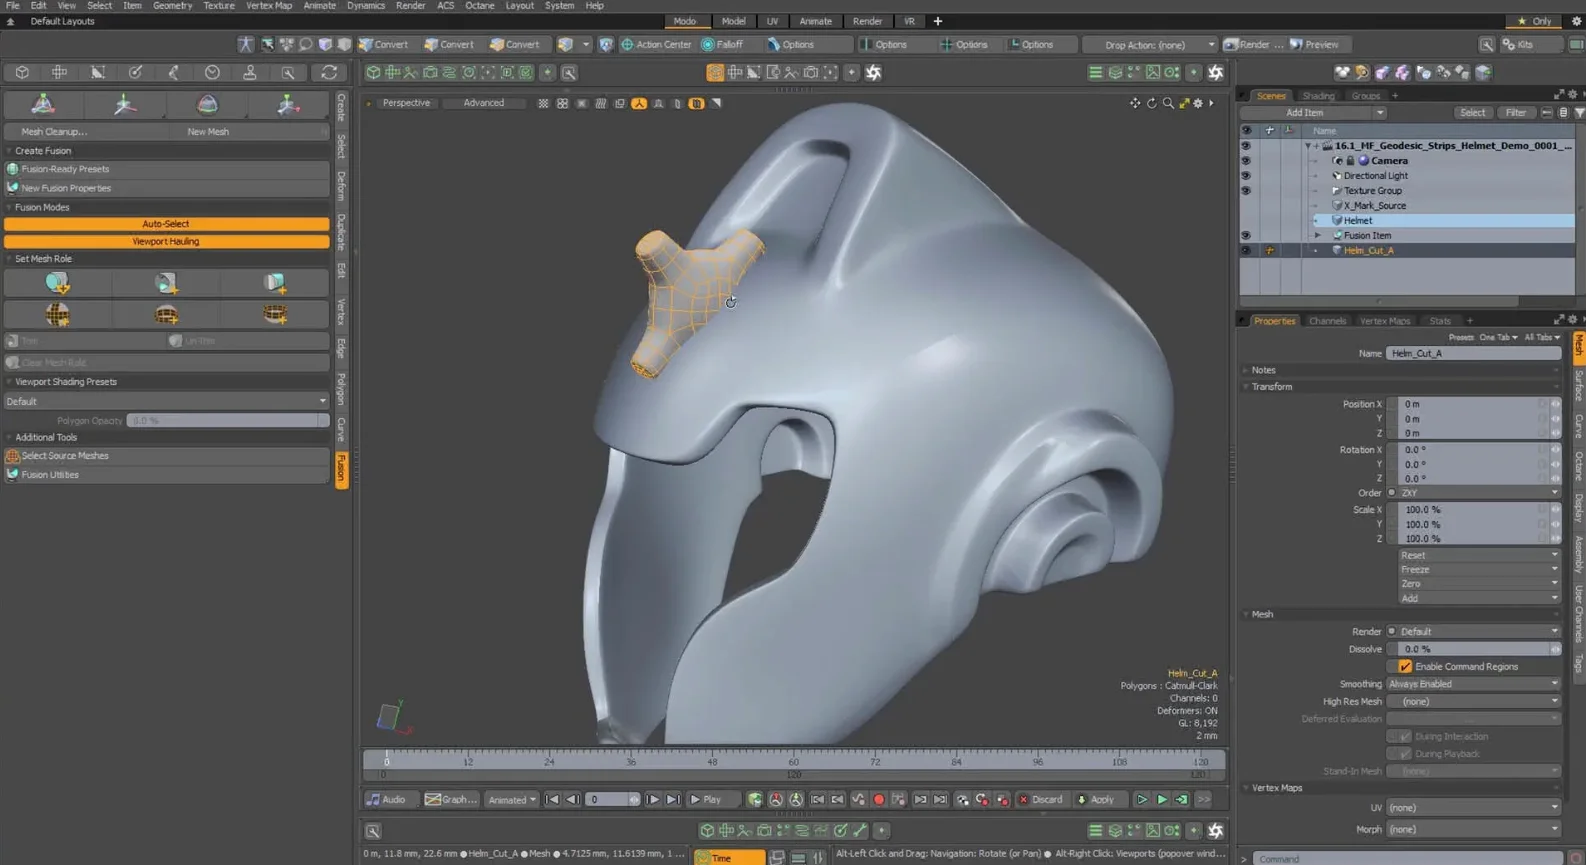Toggle the Render default radio dot

pyautogui.click(x=1392, y=632)
